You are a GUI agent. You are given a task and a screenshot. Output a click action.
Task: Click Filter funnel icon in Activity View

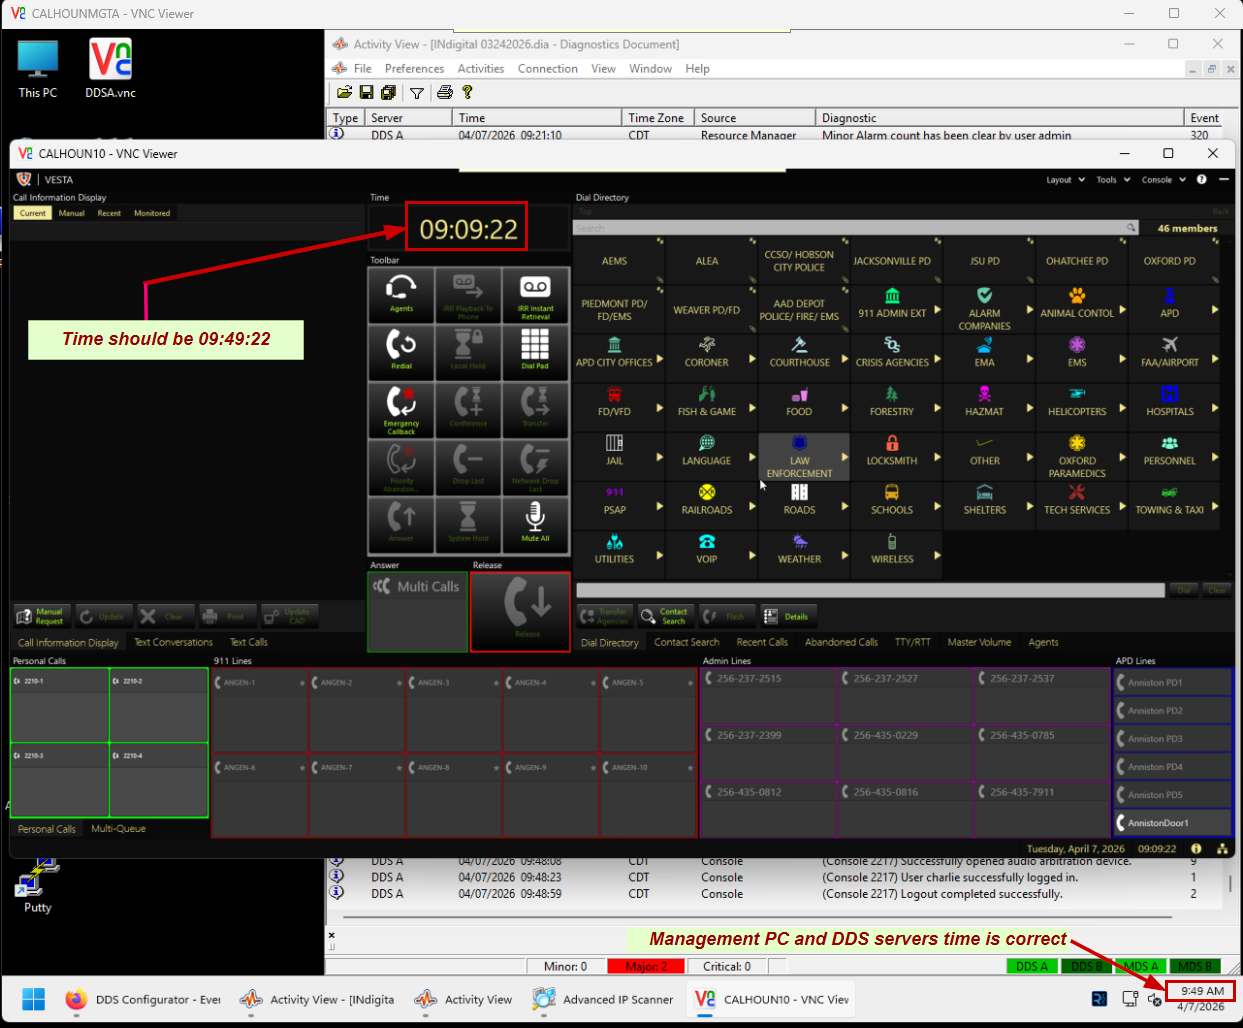417,93
